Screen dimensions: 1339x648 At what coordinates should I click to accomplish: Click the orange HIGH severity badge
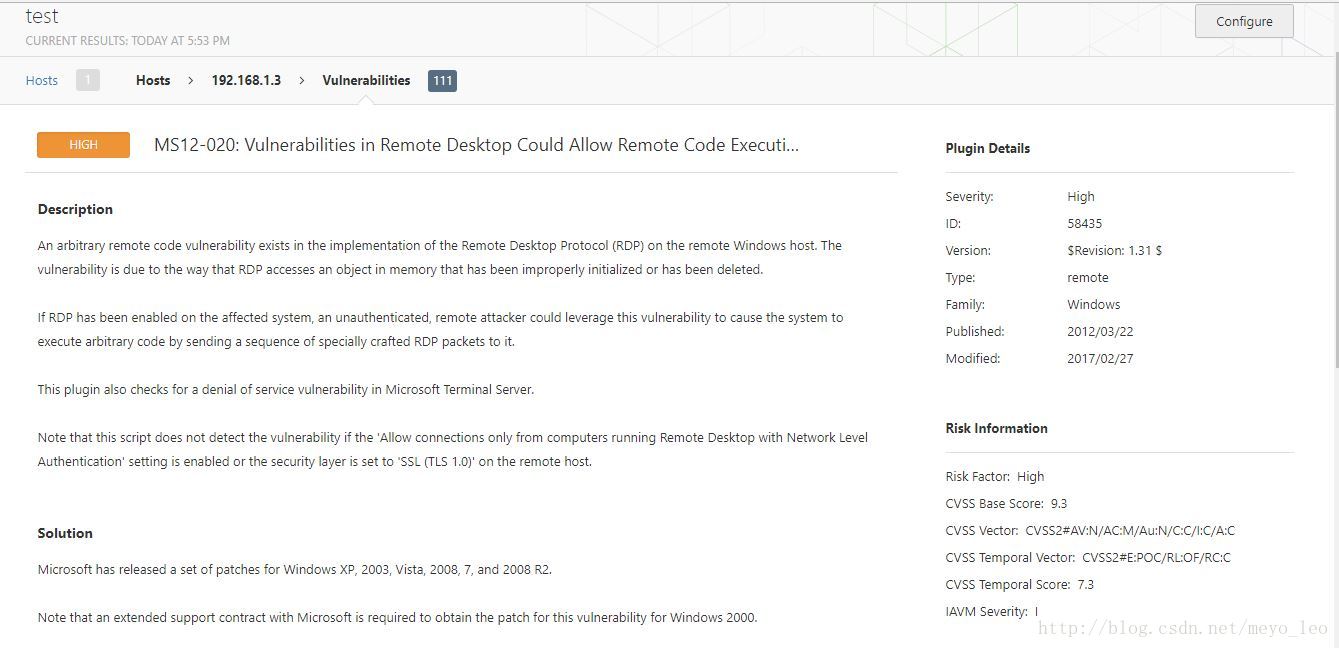click(x=84, y=145)
